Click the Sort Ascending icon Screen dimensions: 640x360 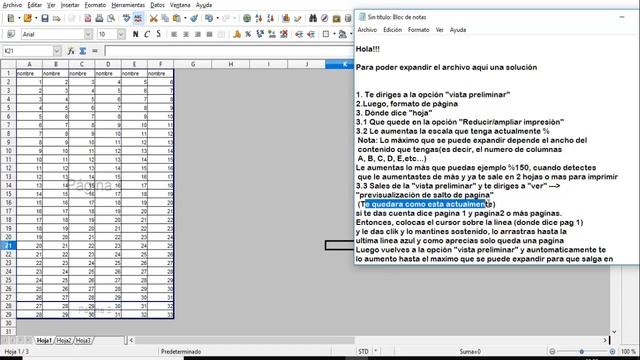[x=259, y=18]
